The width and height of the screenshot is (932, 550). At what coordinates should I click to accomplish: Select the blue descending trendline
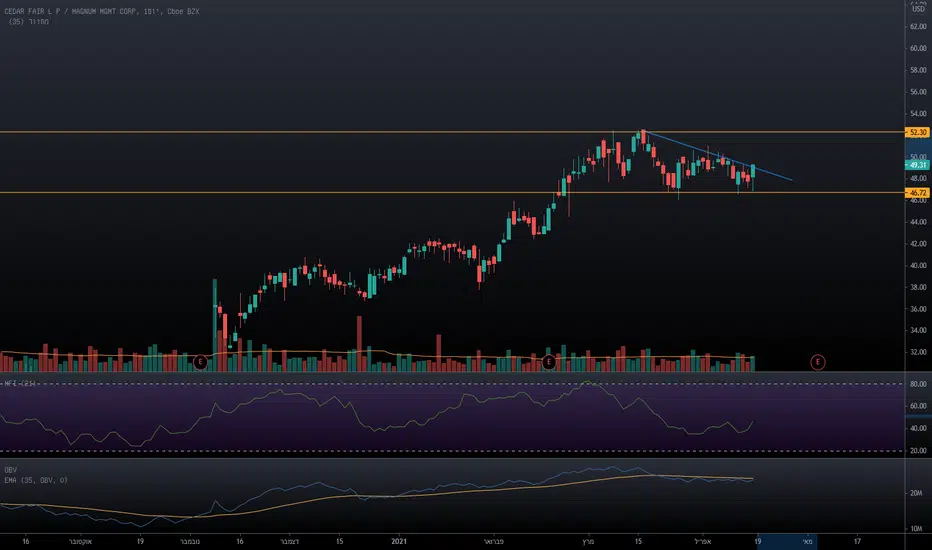click(x=719, y=156)
